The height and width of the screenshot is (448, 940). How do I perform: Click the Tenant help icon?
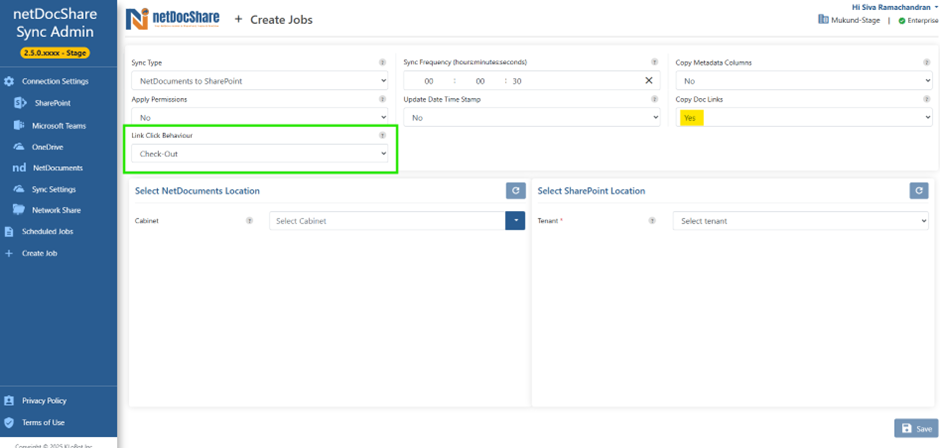coord(652,221)
